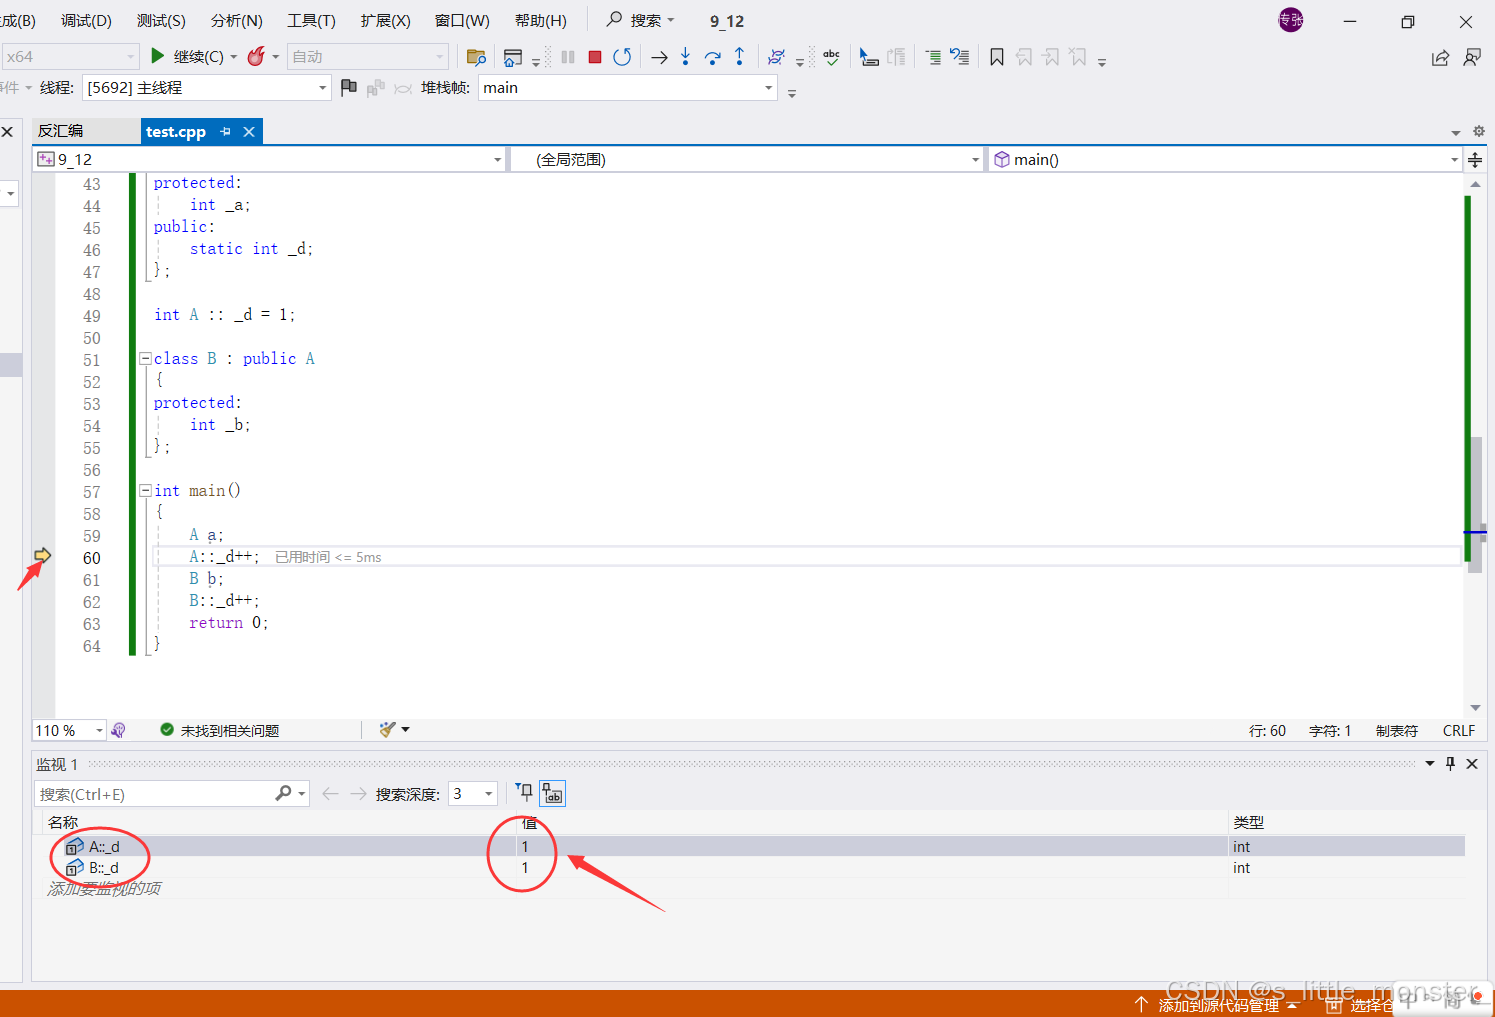Click the Find in Files folder-search icon
The image size is (1495, 1017).
click(x=476, y=57)
